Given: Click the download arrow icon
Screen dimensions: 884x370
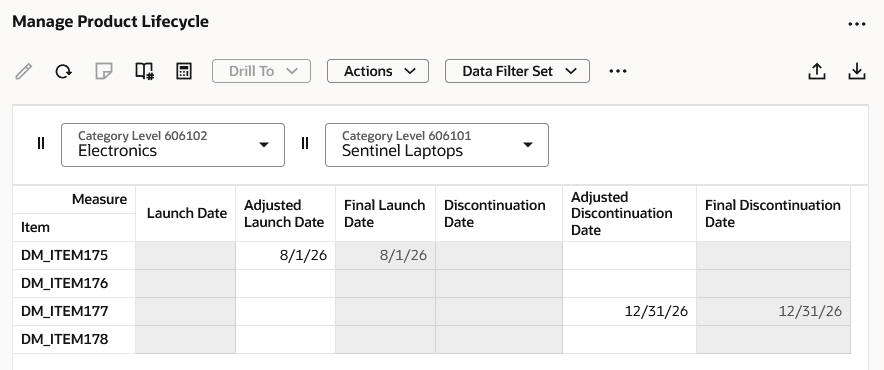Looking at the screenshot, I should coord(857,71).
